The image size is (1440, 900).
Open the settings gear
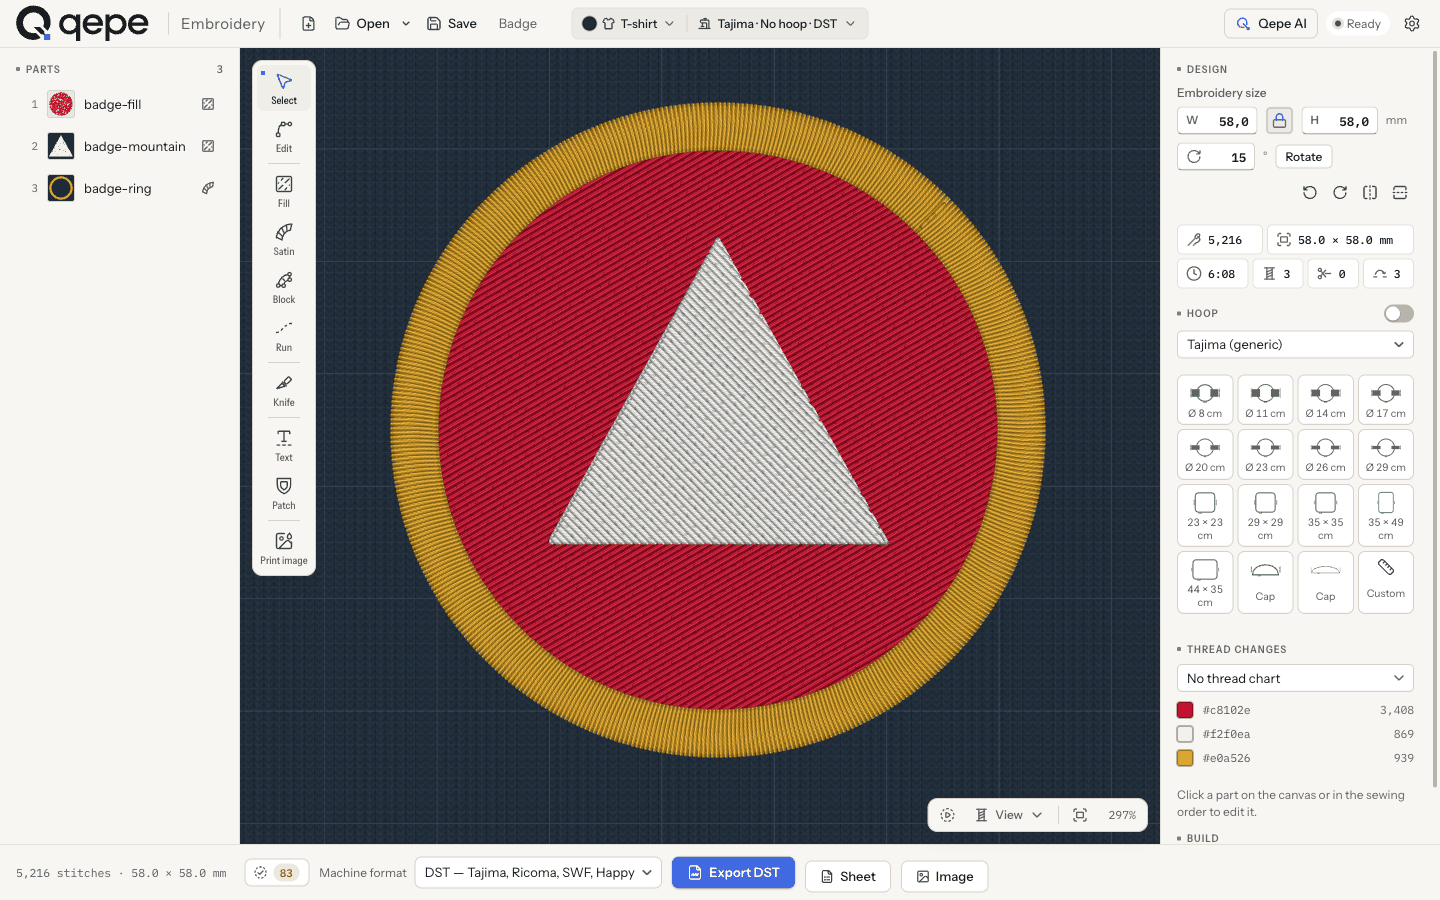tap(1412, 23)
